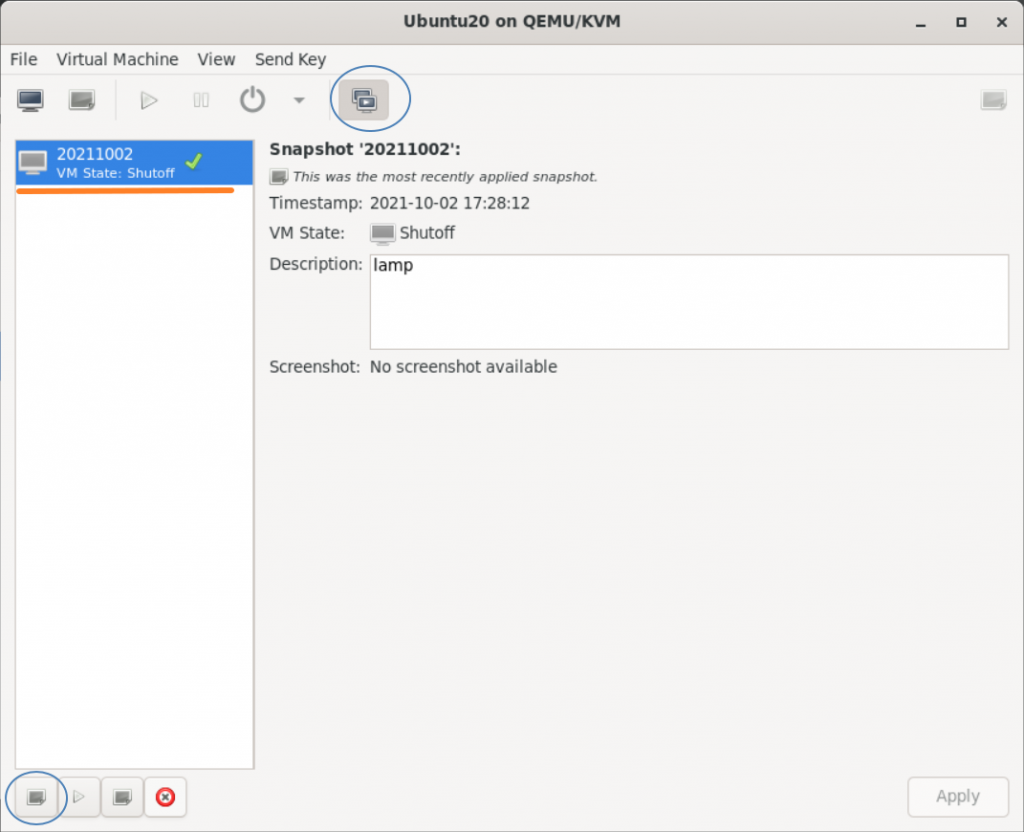Click green checkmark on snapshot 20211002
Screen dimensions: 1024x832
click(x=193, y=161)
